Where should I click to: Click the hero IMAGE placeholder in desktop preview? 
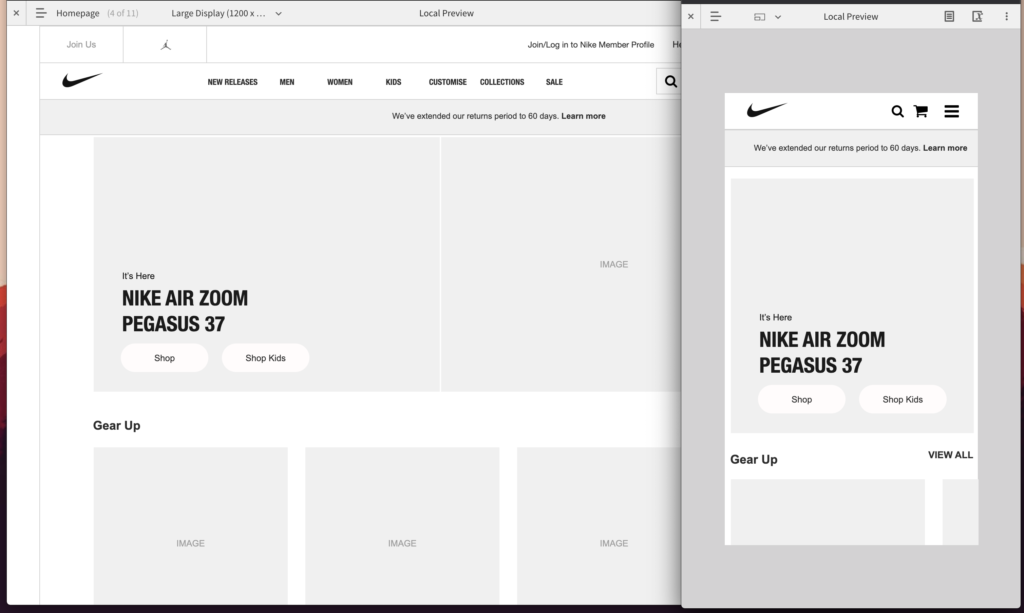point(561,264)
